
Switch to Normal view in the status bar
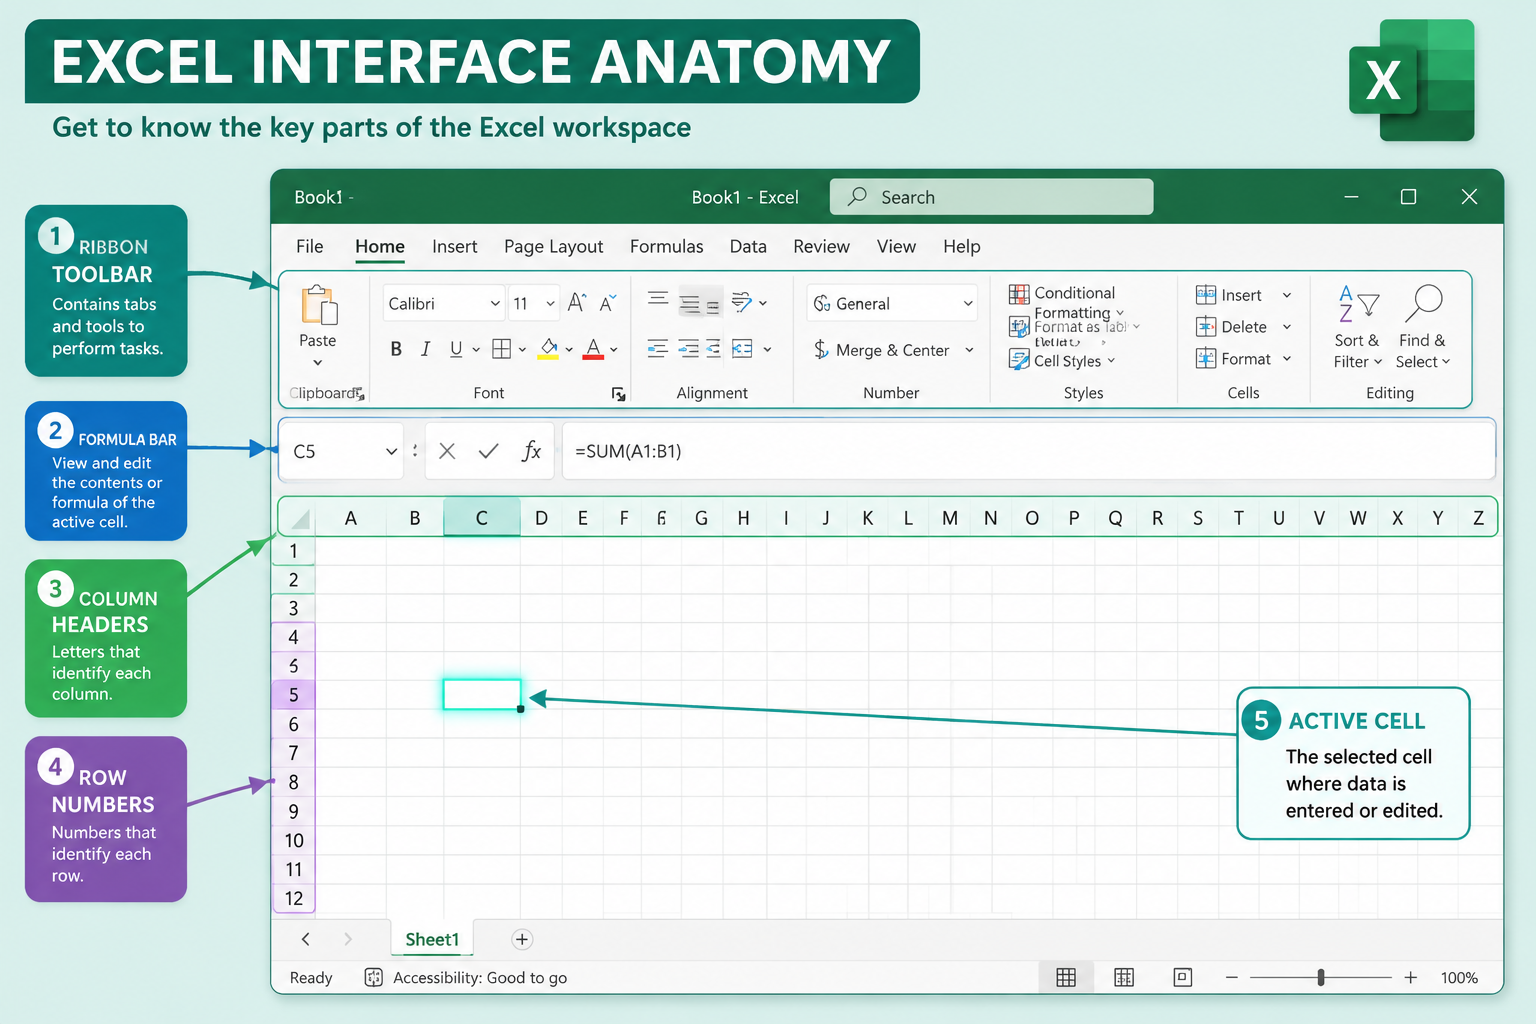pos(1067,977)
